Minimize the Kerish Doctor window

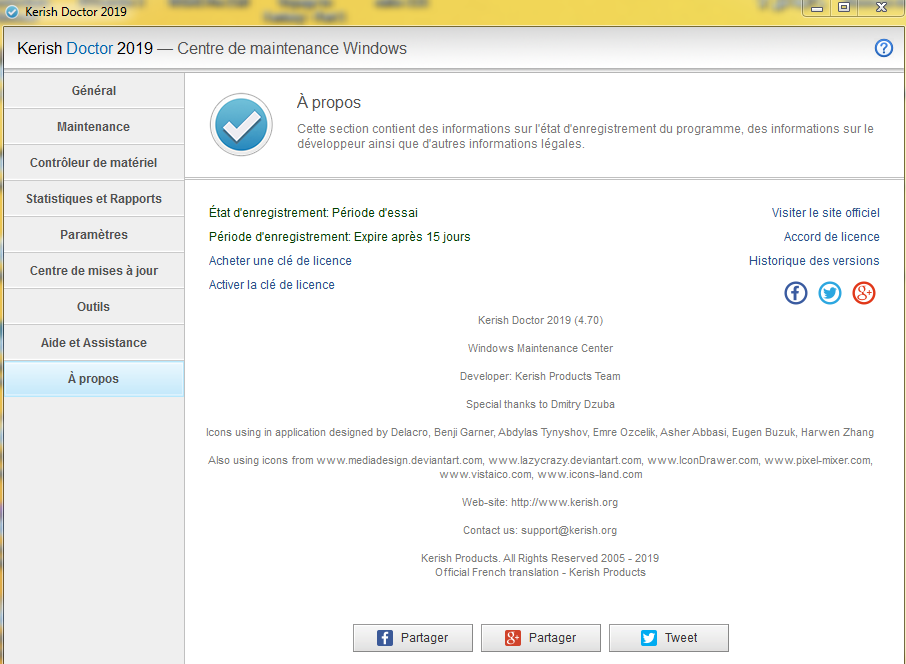tap(816, 8)
